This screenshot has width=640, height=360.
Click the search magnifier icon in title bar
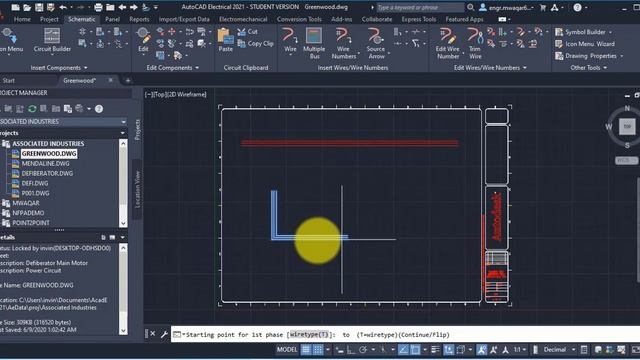(471, 7)
